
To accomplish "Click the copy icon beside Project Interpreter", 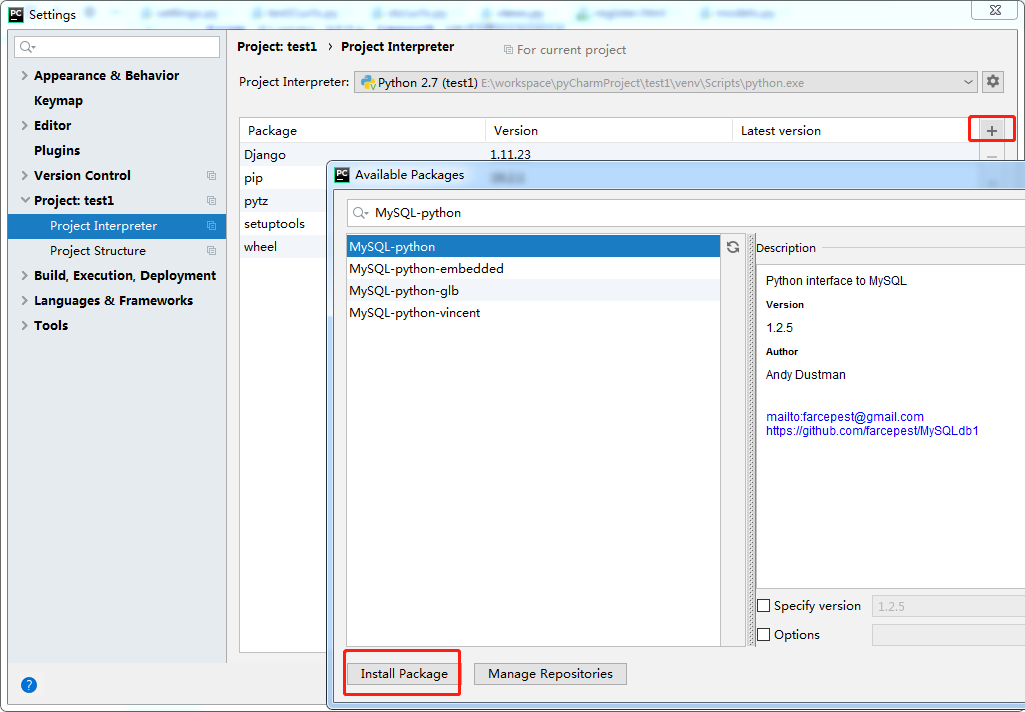I will pyautogui.click(x=211, y=226).
